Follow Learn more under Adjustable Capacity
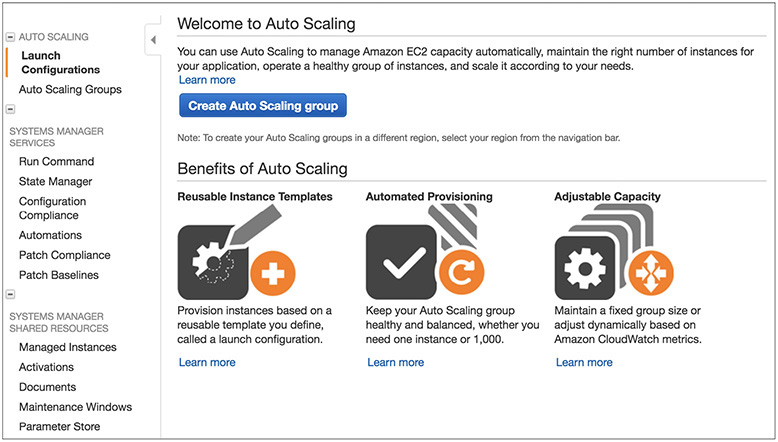Image resolution: width=778 pixels, height=442 pixels. (584, 362)
